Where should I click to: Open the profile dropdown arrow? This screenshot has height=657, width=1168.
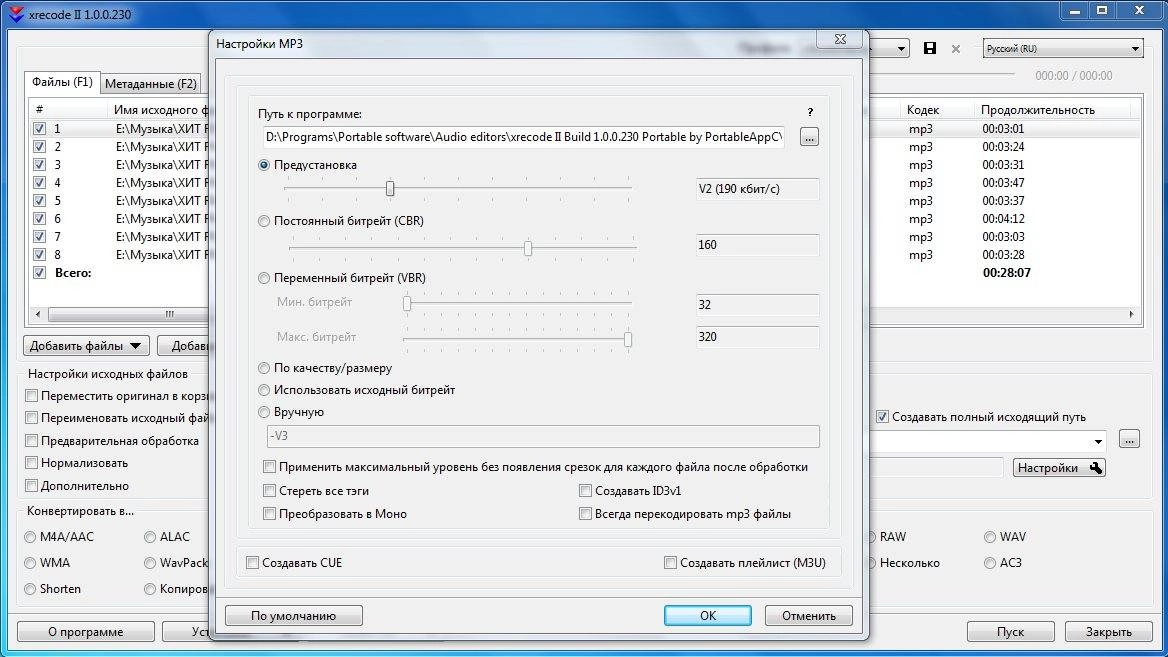(x=901, y=49)
